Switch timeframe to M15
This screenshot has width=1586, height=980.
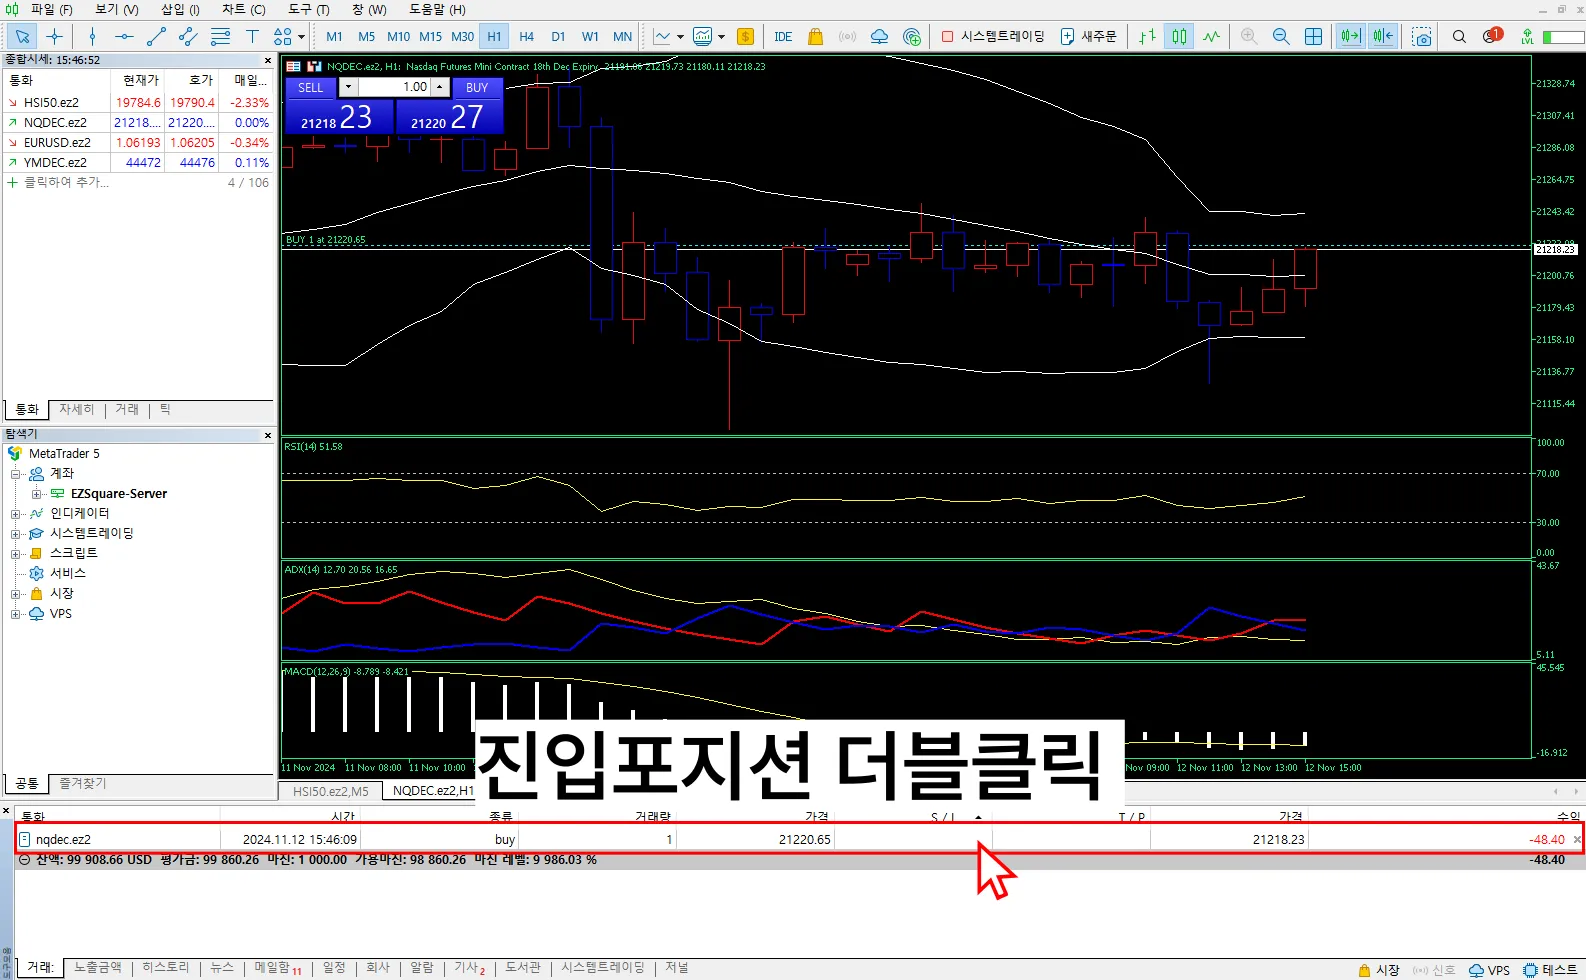click(430, 36)
